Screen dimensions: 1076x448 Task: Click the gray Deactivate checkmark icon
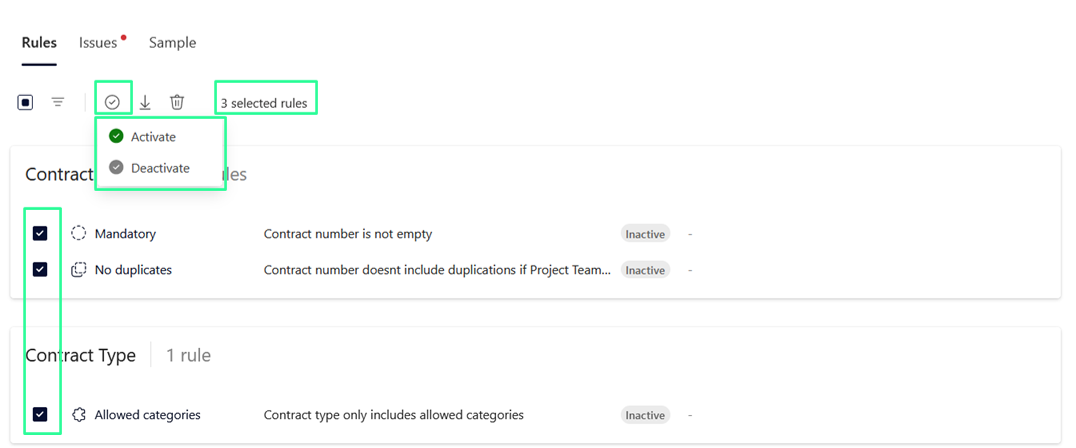116,168
